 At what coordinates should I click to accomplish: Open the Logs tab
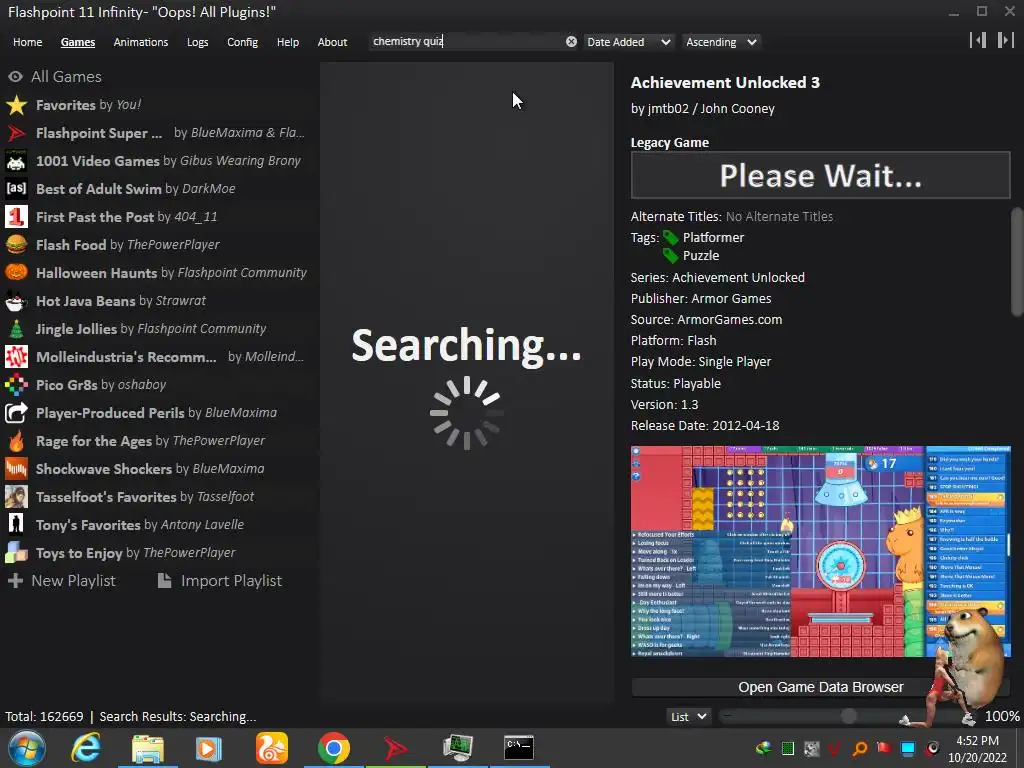click(x=197, y=42)
